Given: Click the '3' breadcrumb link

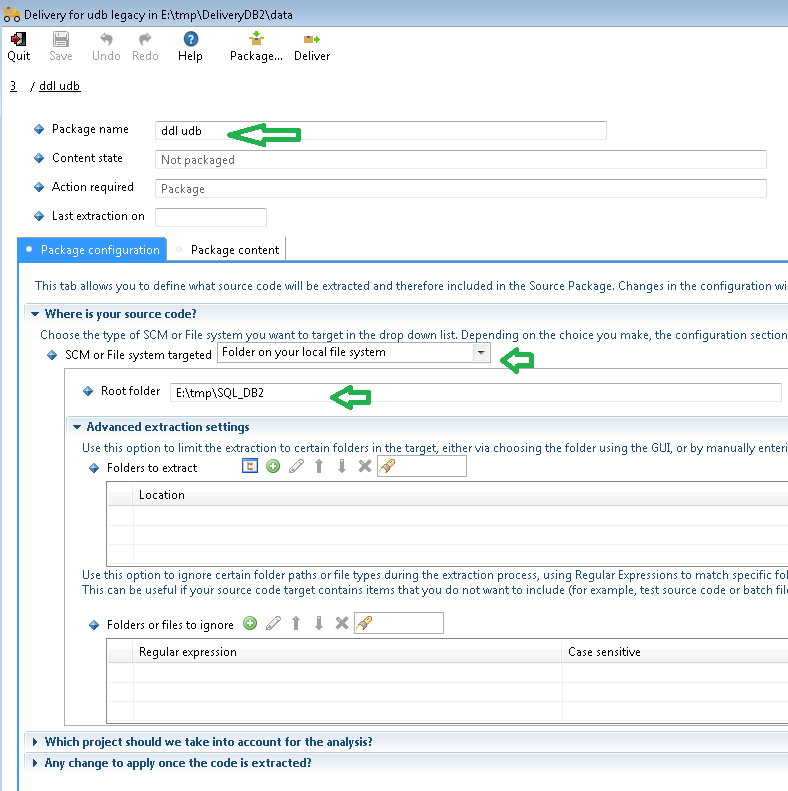Looking at the screenshot, I should coord(13,86).
